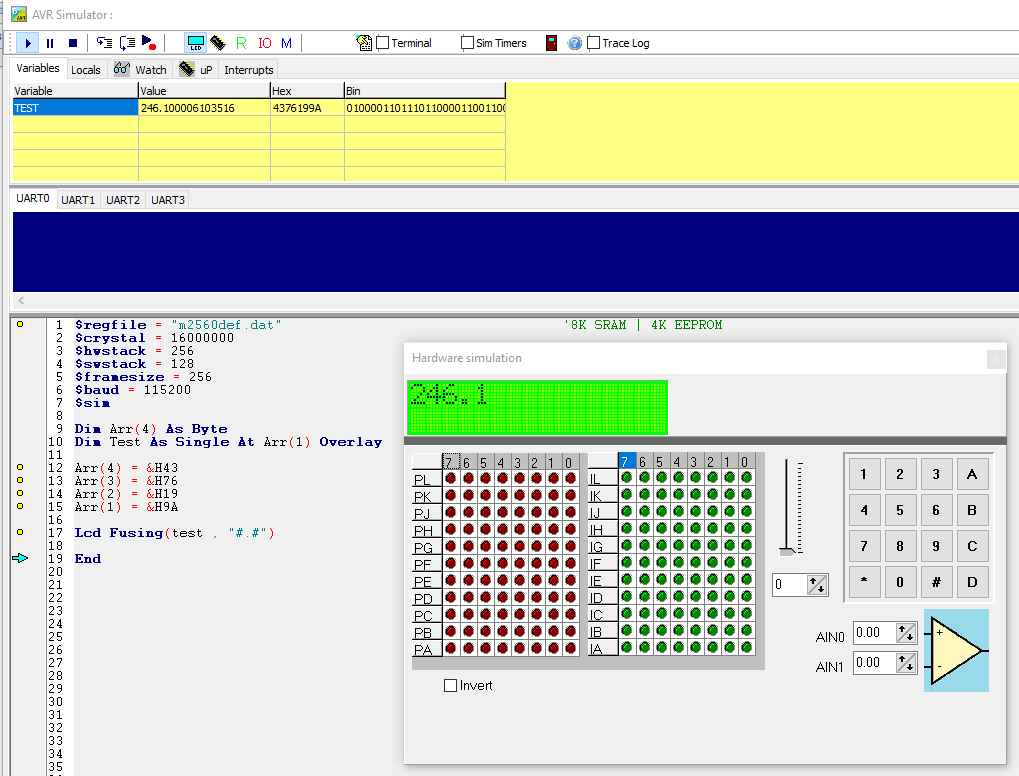1019x776 pixels.
Task: Open the UART1 tab
Action: (78, 200)
